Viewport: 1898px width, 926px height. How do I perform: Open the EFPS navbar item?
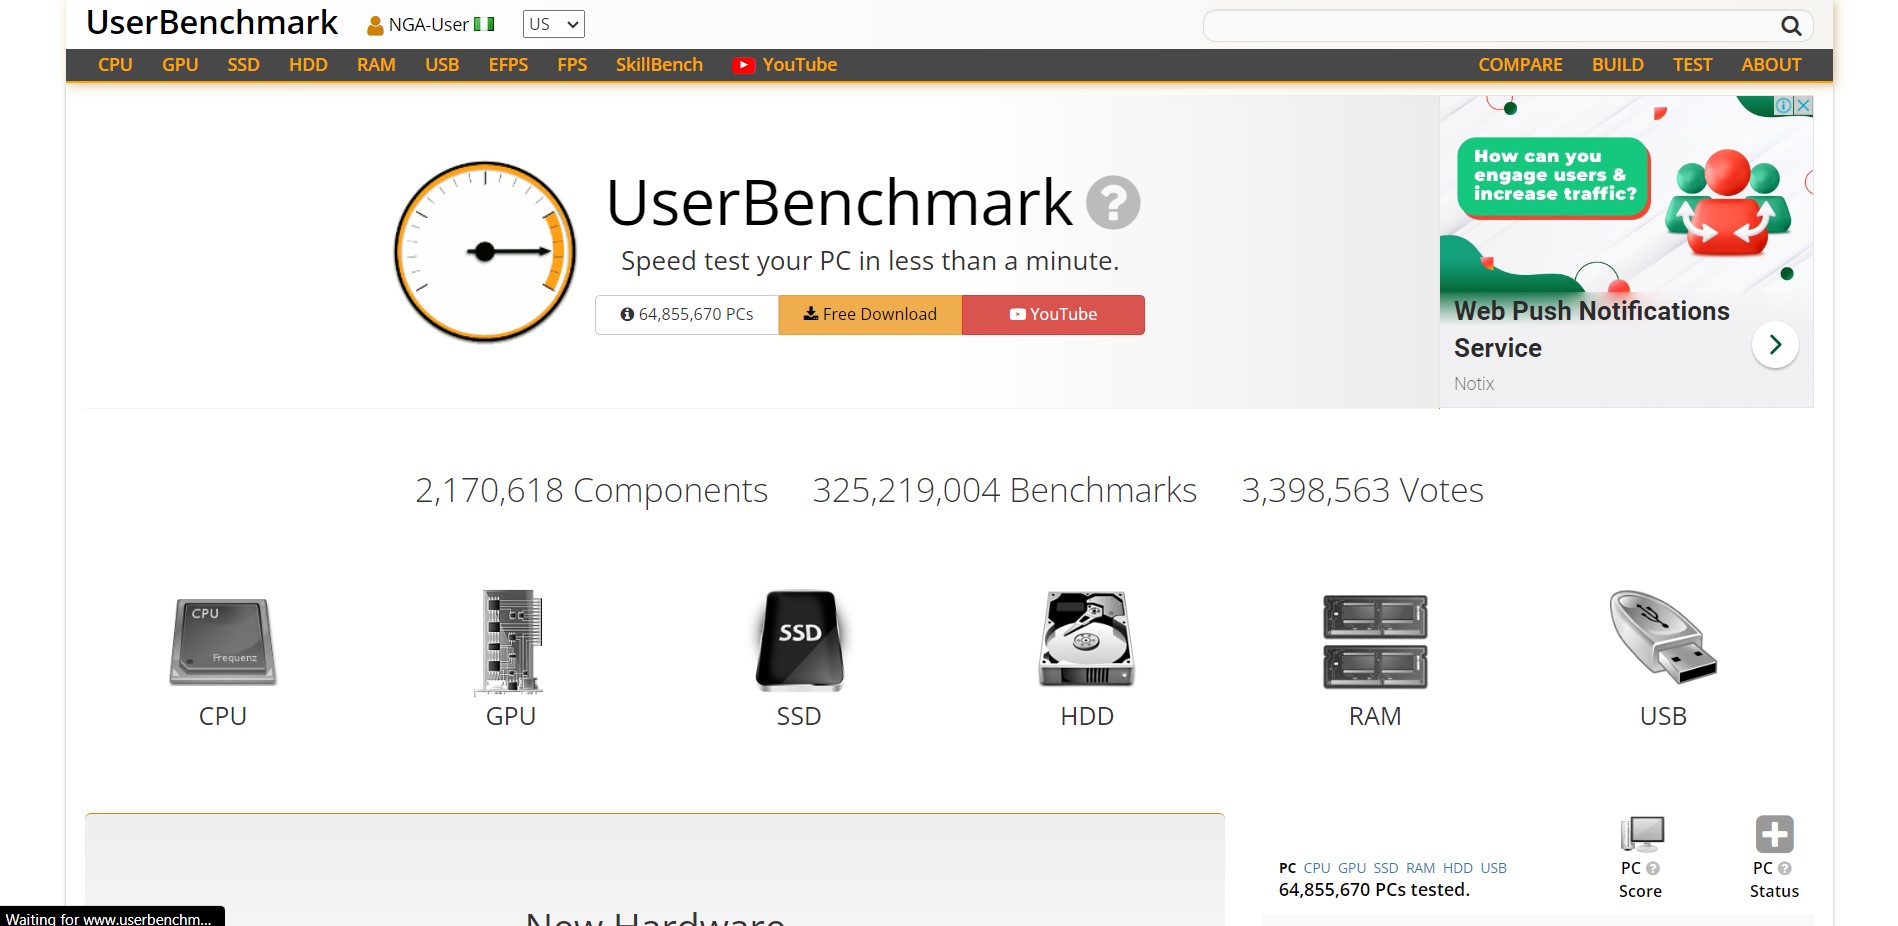point(508,65)
